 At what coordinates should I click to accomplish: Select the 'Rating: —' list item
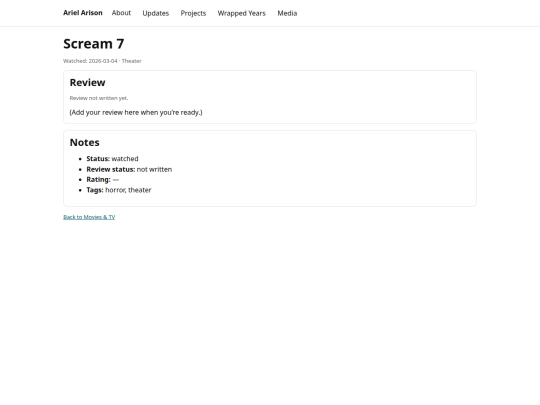(103, 180)
